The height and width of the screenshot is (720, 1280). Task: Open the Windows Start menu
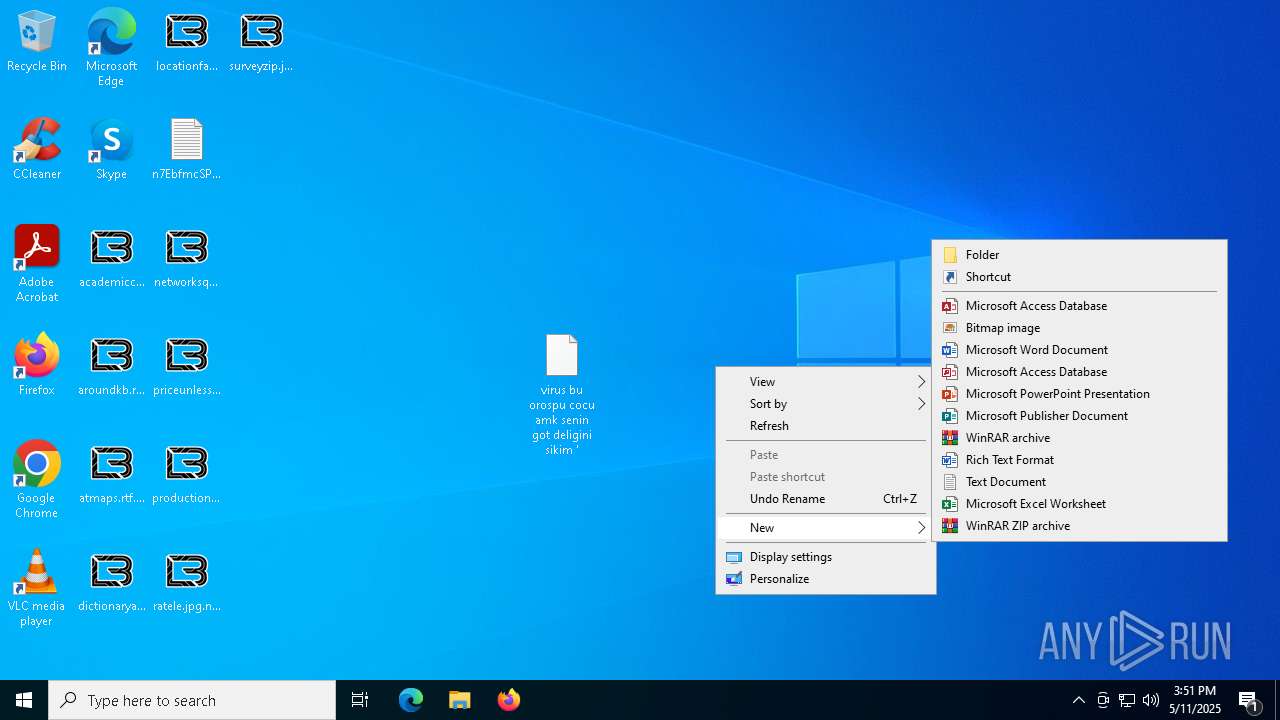coord(24,700)
